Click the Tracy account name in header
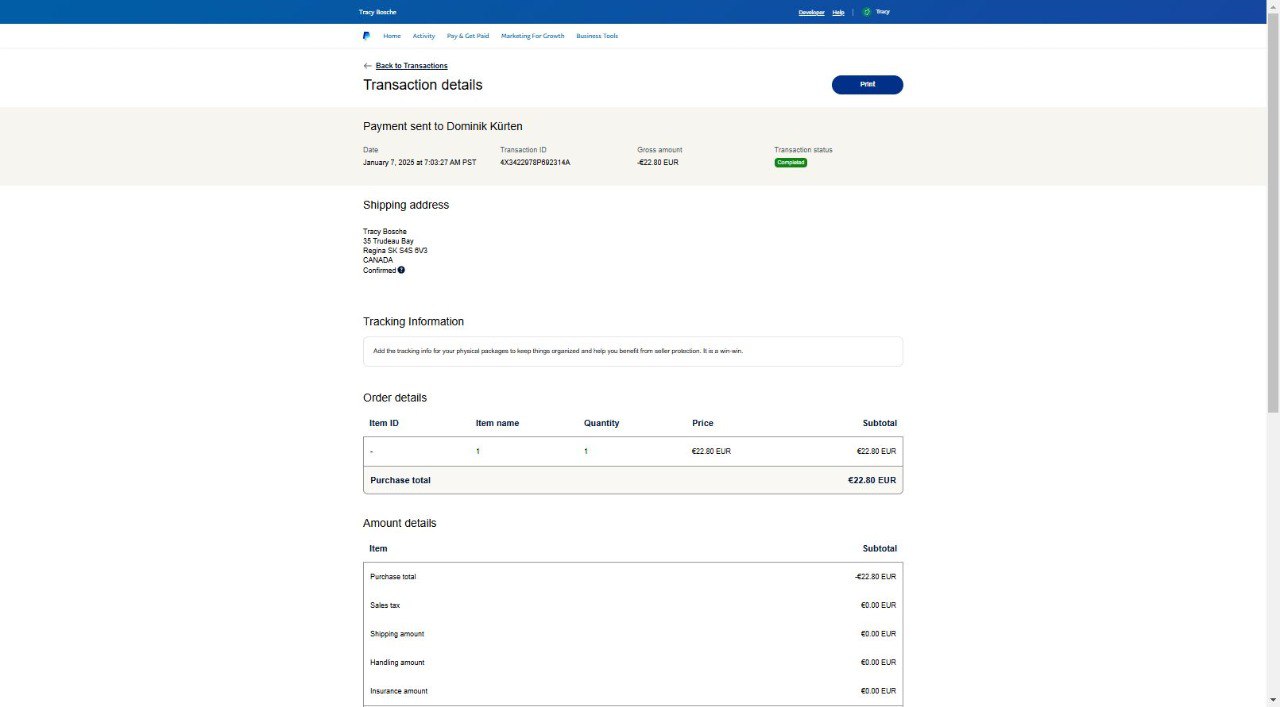Screen dimensions: 1280x707 tap(882, 12)
